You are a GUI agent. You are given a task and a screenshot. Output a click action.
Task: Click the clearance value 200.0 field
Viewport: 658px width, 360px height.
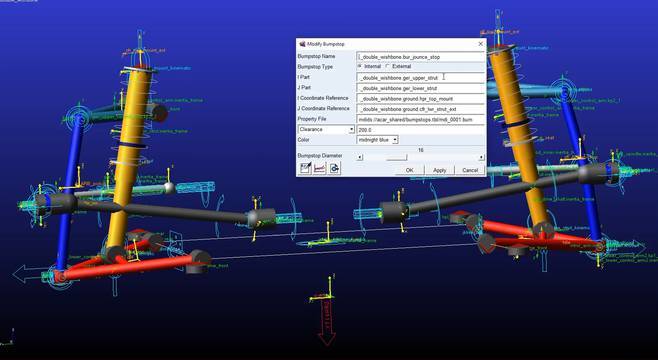point(420,130)
